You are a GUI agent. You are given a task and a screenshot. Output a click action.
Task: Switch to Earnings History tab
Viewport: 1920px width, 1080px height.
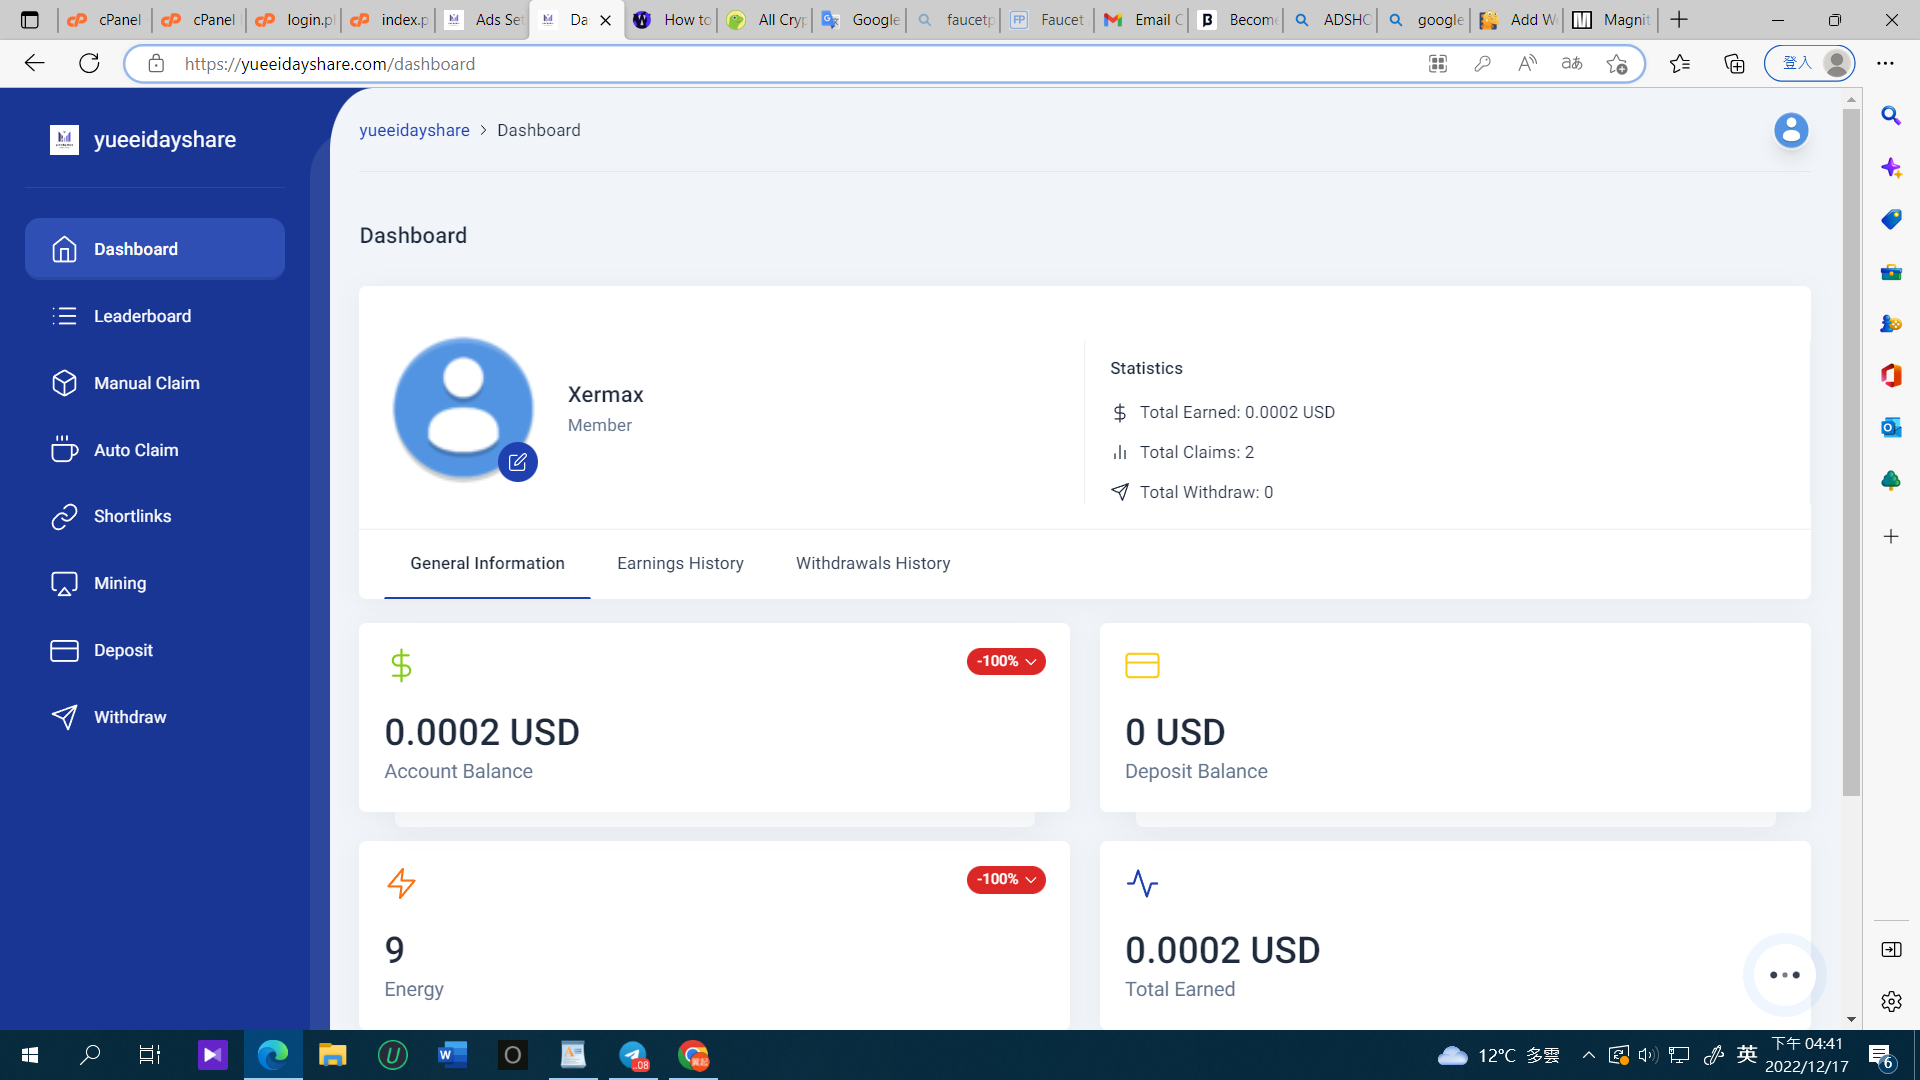pyautogui.click(x=680, y=563)
